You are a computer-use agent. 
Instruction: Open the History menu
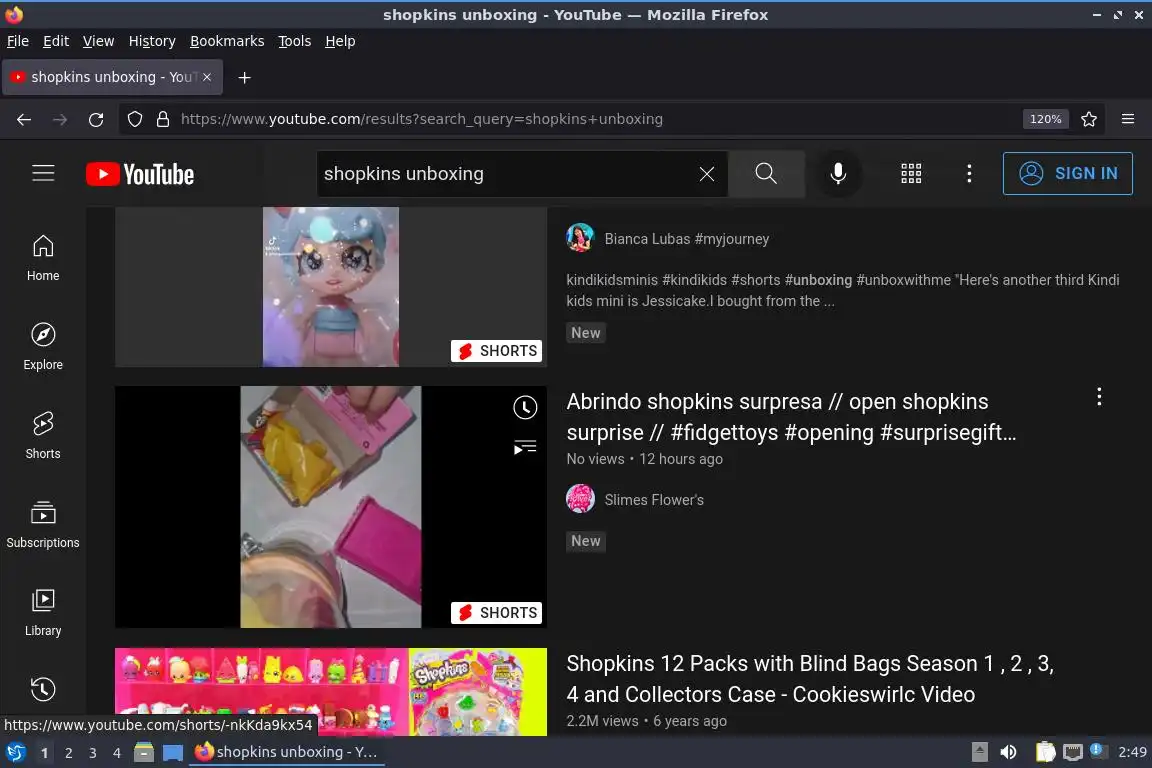(152, 41)
